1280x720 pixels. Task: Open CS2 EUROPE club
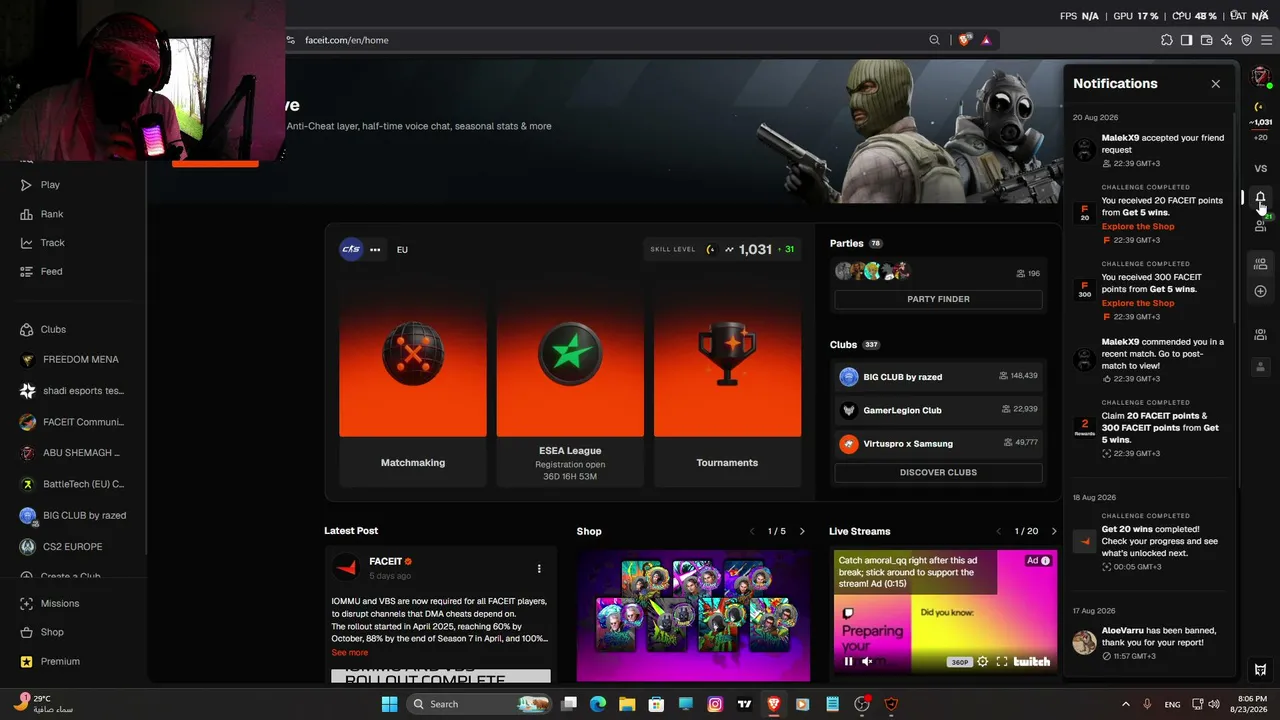(x=72, y=547)
